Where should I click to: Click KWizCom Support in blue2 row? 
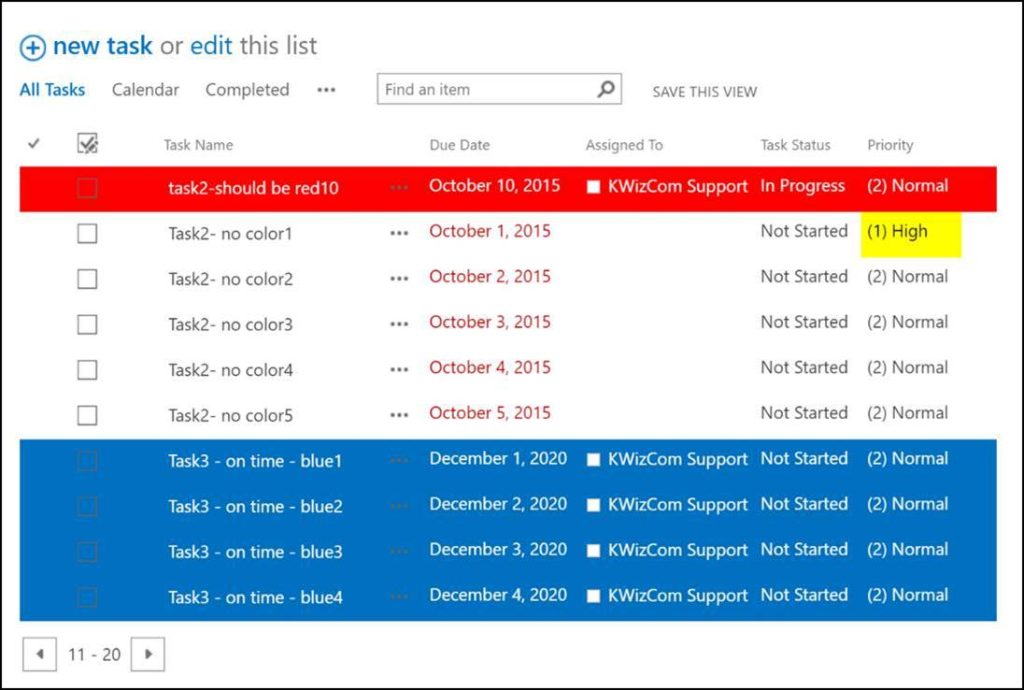[677, 505]
